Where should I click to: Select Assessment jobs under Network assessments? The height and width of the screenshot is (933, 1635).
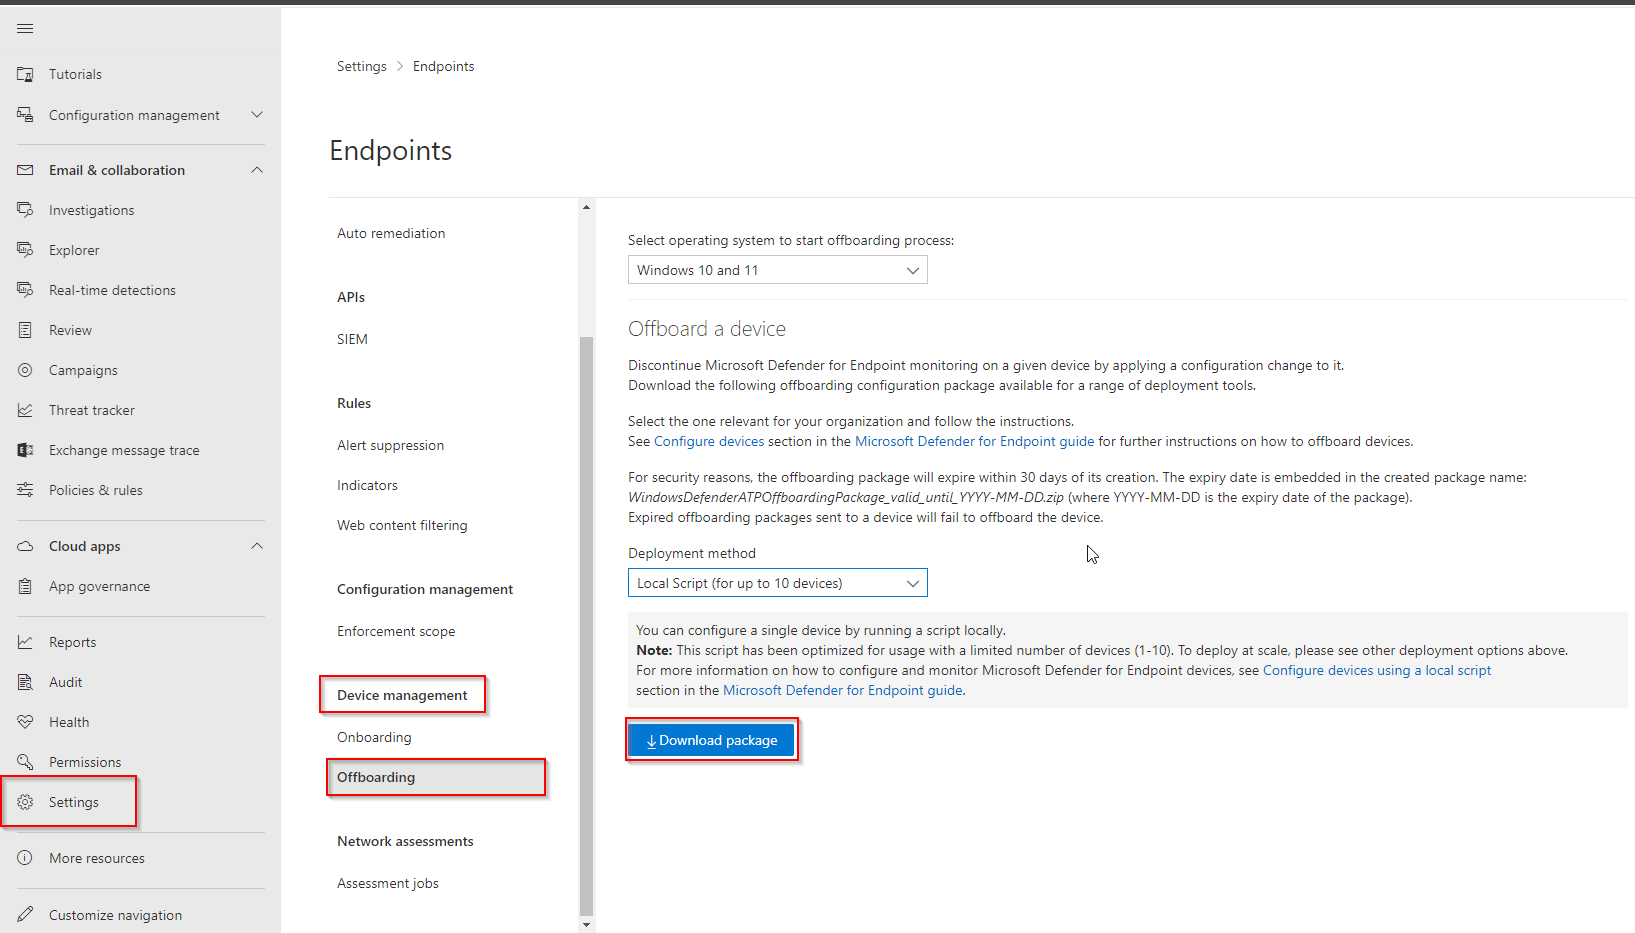388,883
